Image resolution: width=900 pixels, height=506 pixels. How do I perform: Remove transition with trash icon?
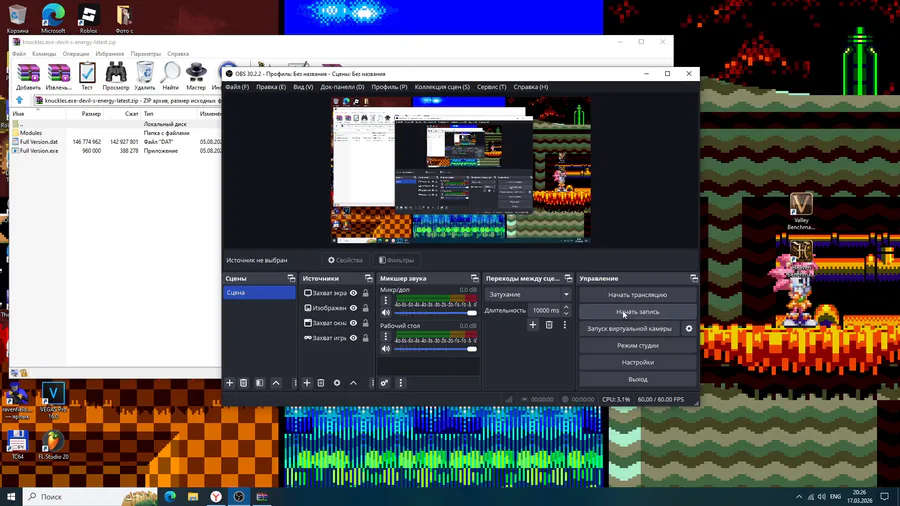point(549,325)
